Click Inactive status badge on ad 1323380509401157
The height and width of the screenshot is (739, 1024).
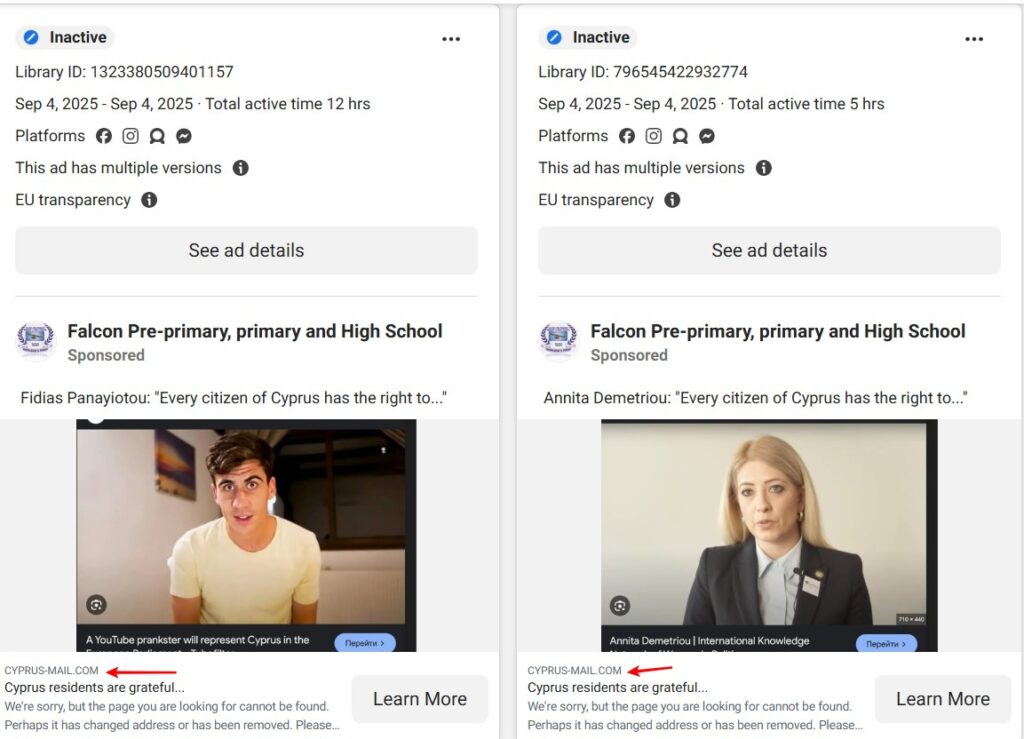(65, 37)
